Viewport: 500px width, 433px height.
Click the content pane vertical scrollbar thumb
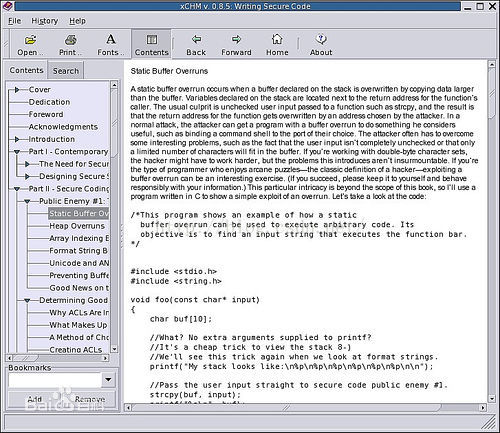point(492,93)
